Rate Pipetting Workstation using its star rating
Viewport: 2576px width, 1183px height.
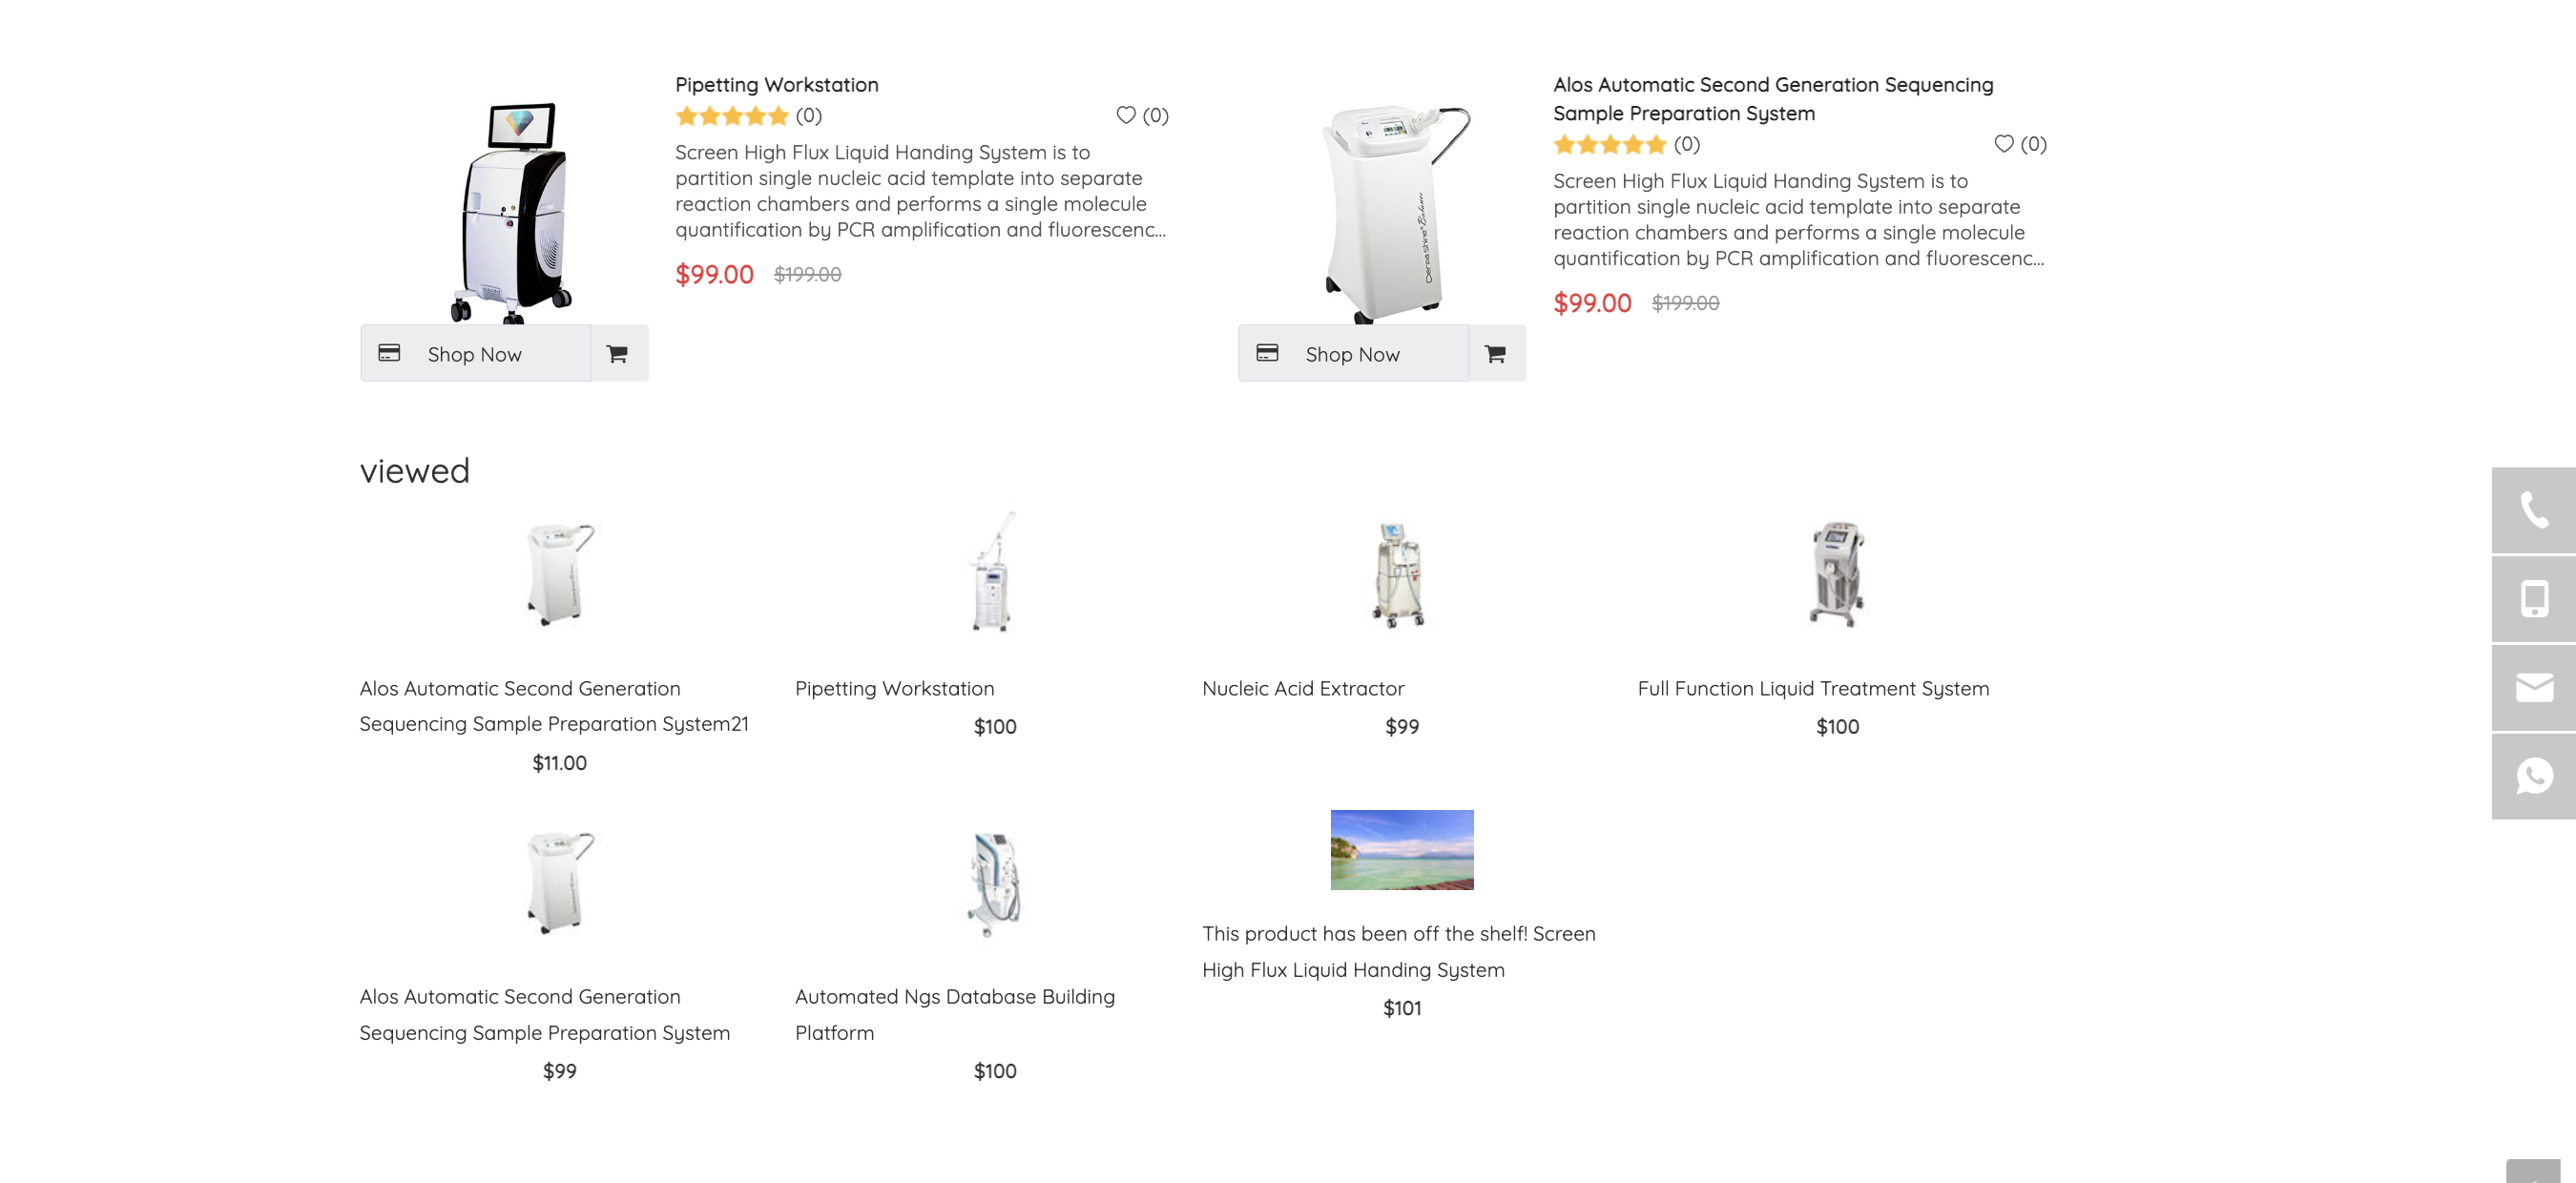click(x=732, y=116)
